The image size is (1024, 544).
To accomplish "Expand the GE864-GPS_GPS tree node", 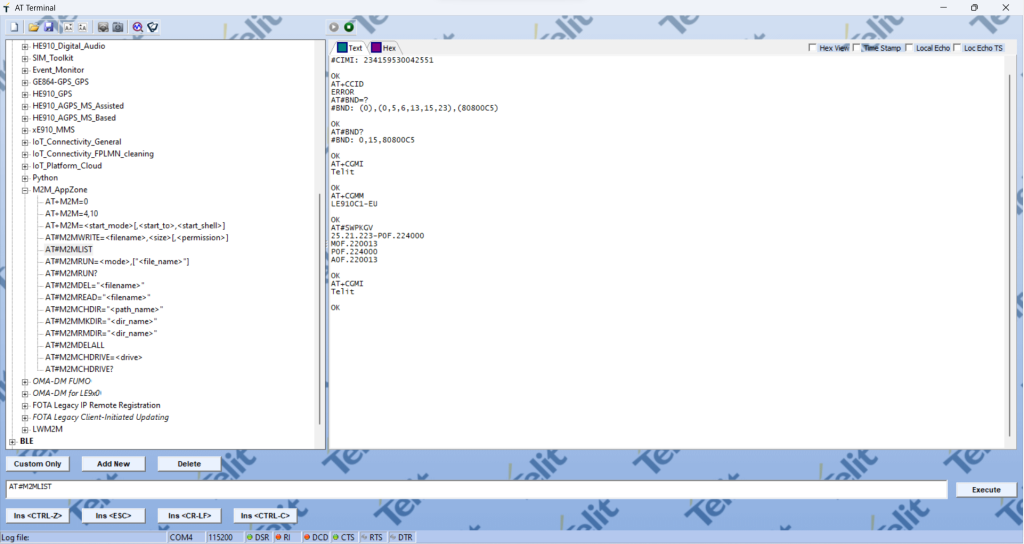I will (x=25, y=82).
